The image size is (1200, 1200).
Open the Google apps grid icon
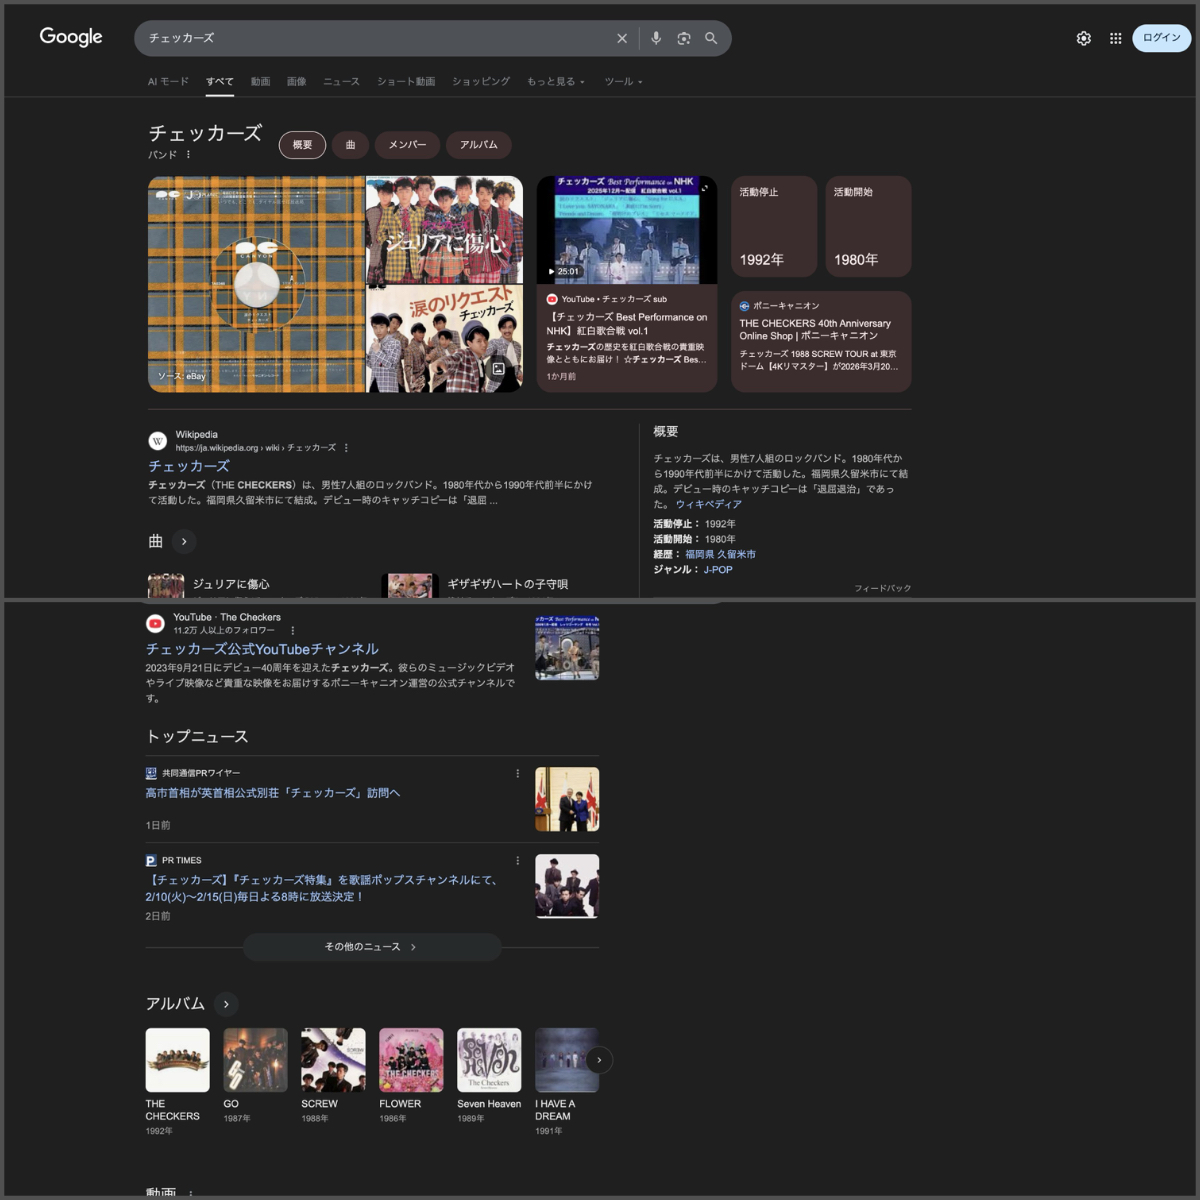pos(1115,38)
